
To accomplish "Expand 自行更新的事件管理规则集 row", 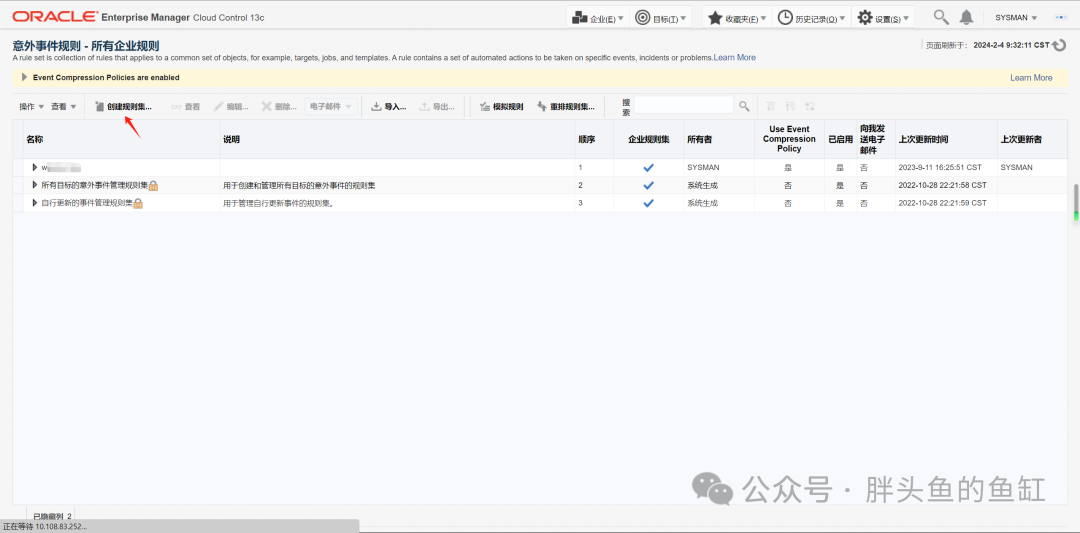I will (34, 203).
